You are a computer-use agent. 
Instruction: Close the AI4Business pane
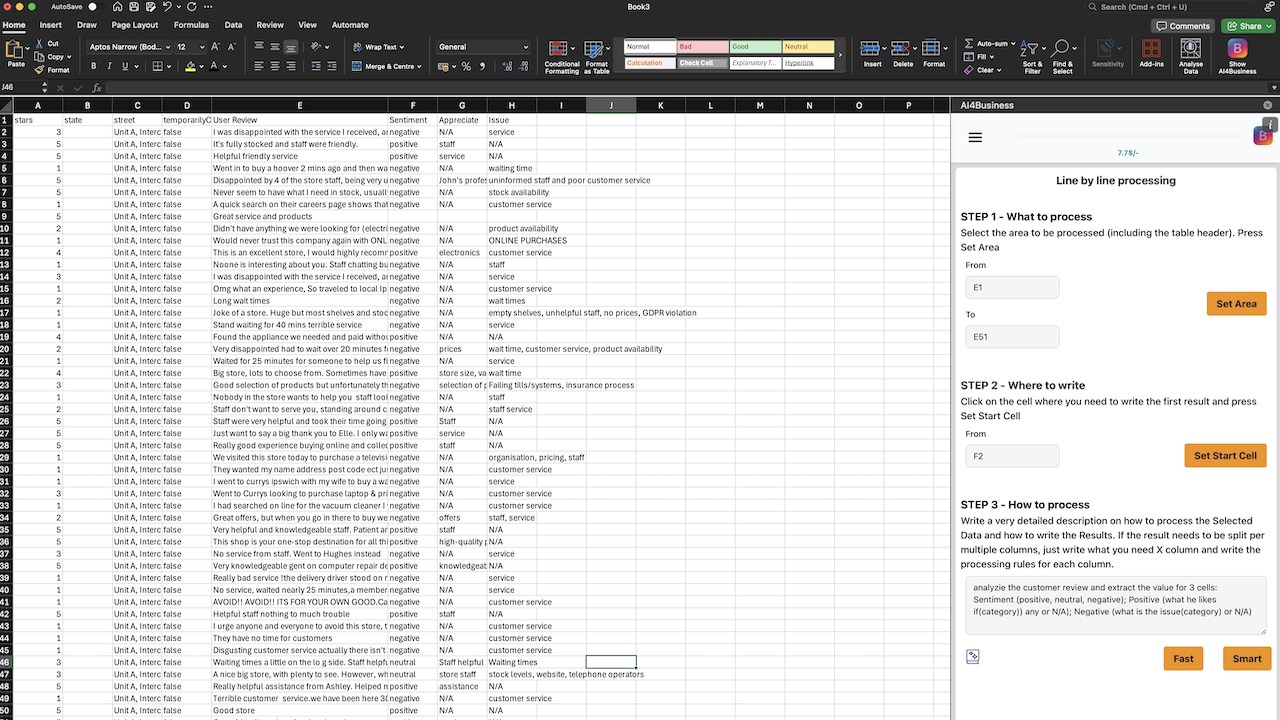tap(1268, 105)
